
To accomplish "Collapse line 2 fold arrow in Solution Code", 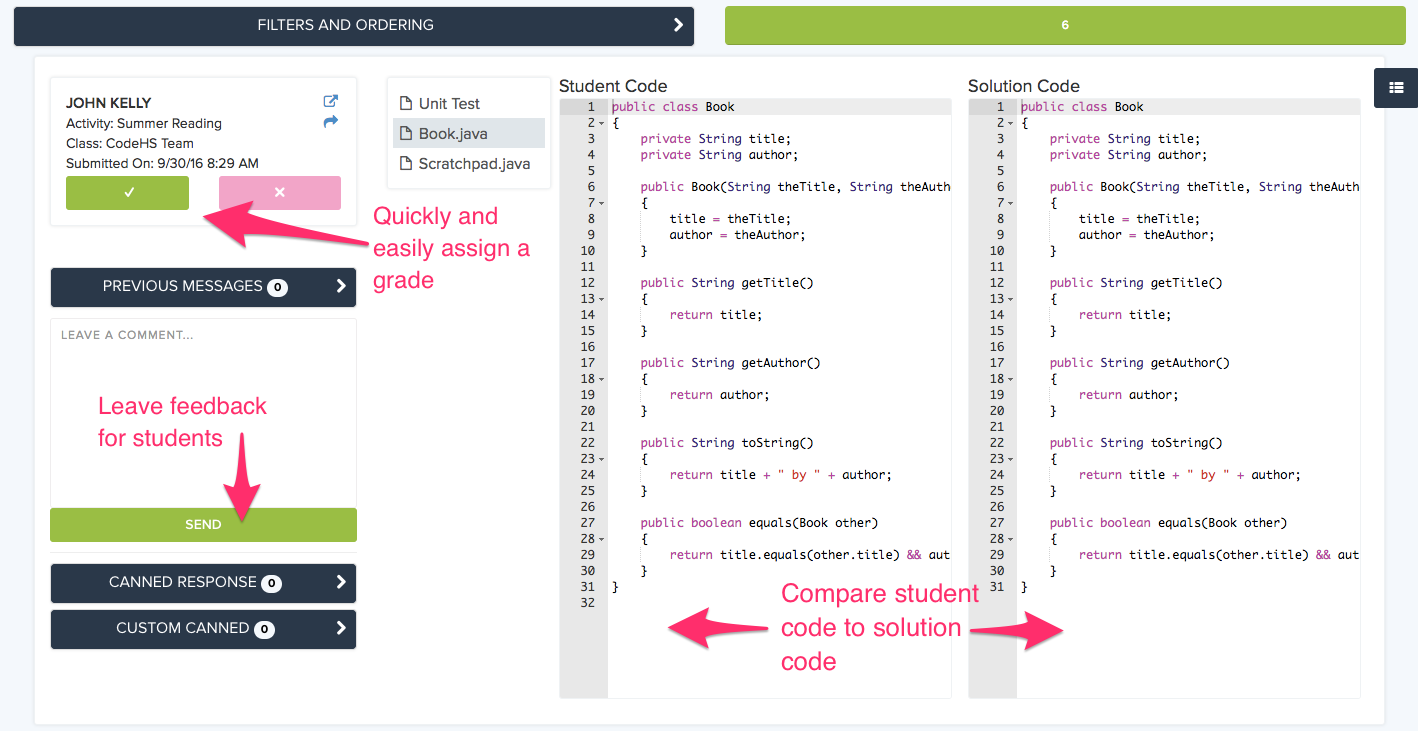I will pos(1011,123).
